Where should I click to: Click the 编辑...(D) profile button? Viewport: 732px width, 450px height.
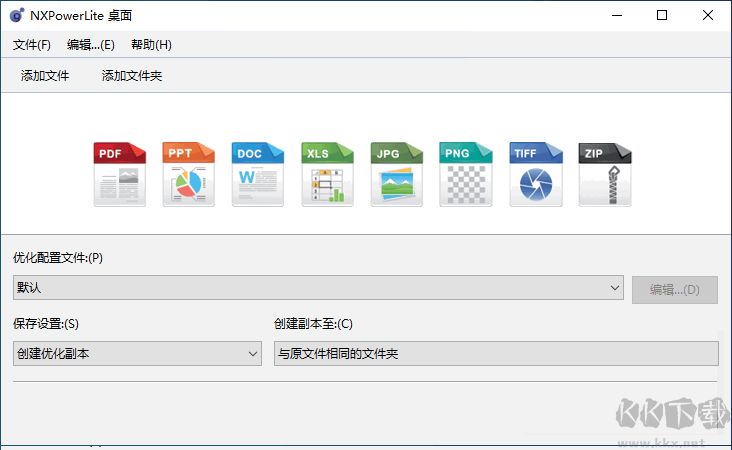[675, 290]
